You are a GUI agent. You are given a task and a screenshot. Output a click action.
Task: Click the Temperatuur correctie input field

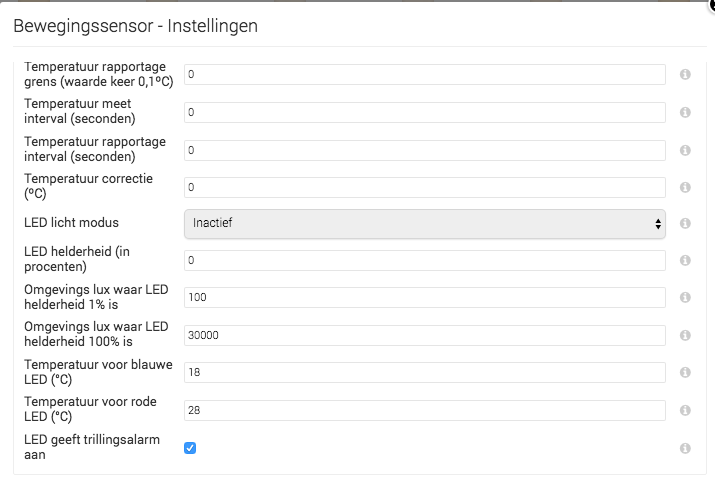[424, 187]
